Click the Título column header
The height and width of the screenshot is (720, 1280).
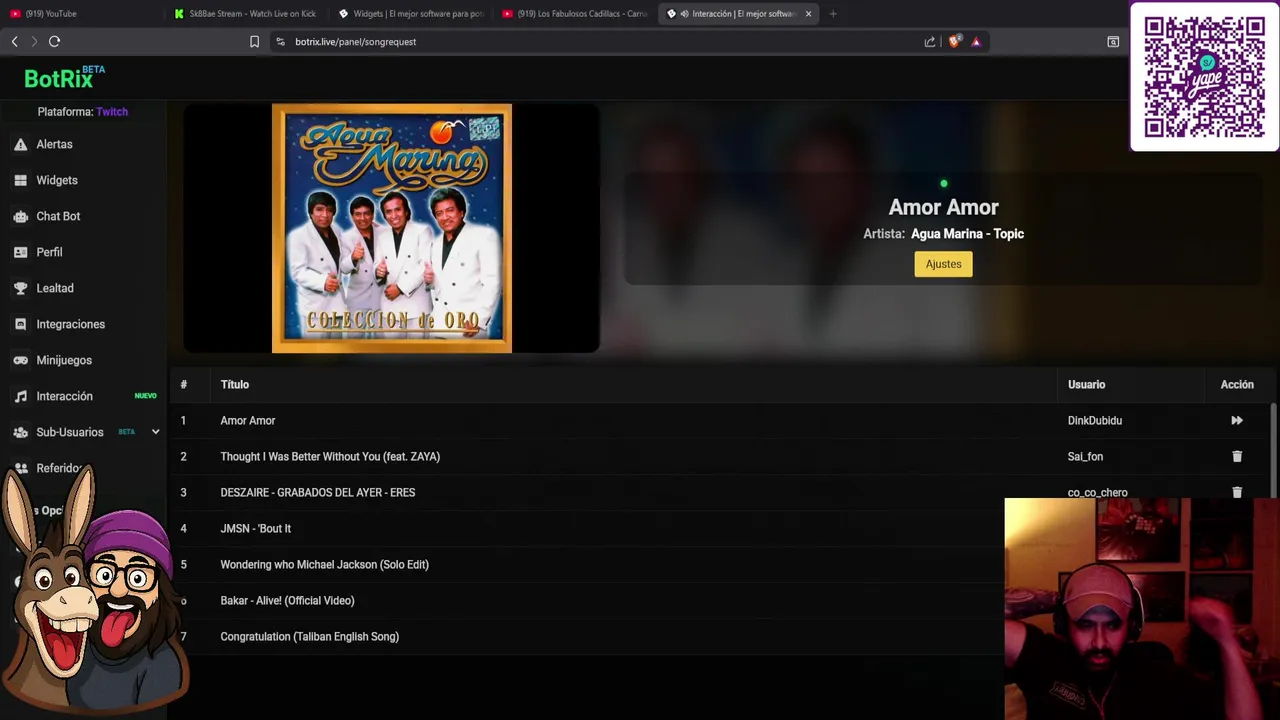(235, 385)
